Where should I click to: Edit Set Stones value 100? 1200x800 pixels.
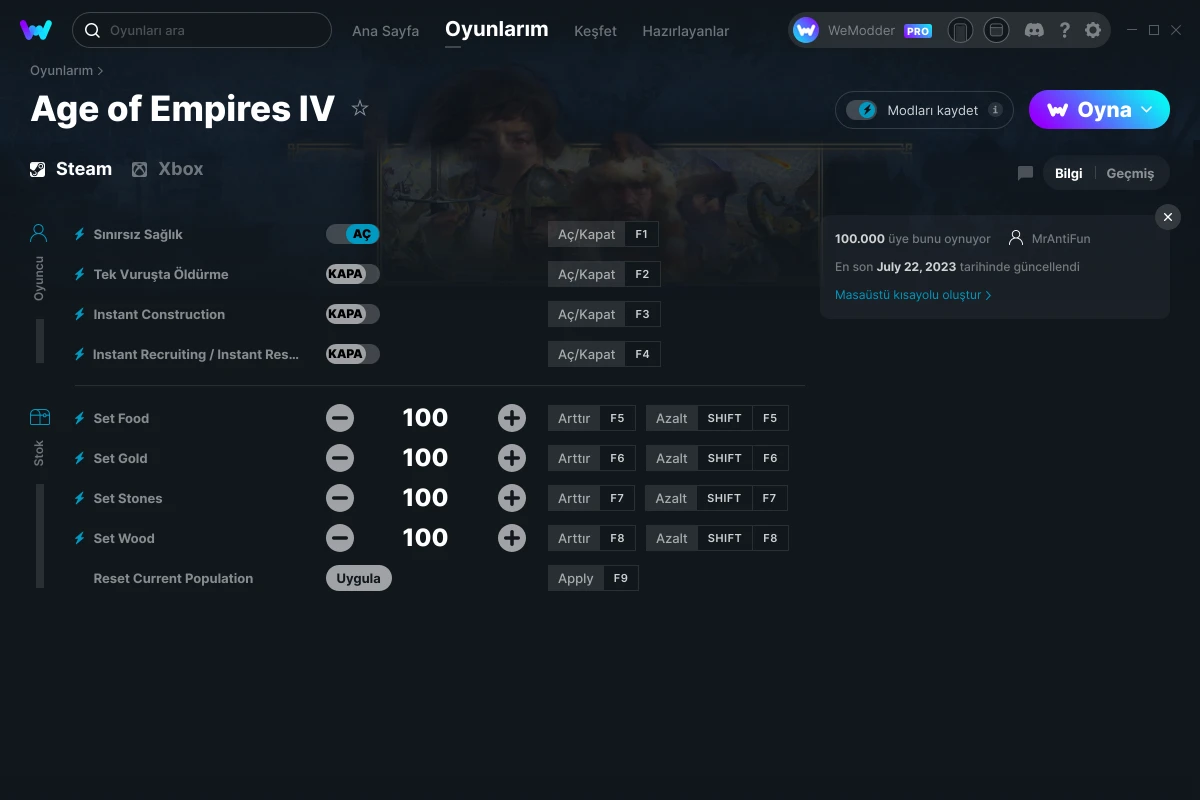(425, 498)
